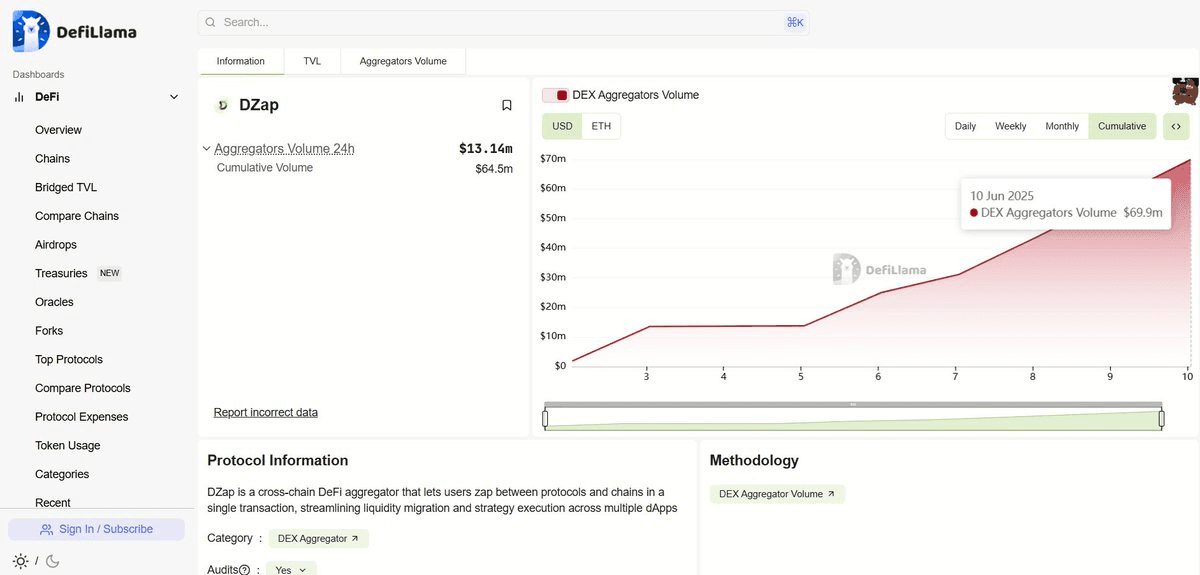Image resolution: width=1200 pixels, height=575 pixels.
Task: Select USD denomination
Action: coord(562,126)
